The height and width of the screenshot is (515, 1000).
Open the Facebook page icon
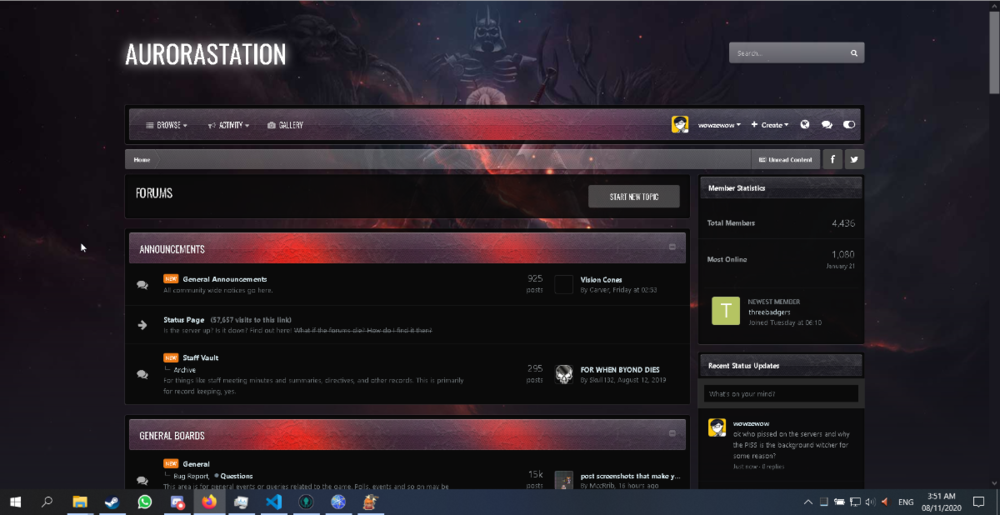(x=832, y=159)
